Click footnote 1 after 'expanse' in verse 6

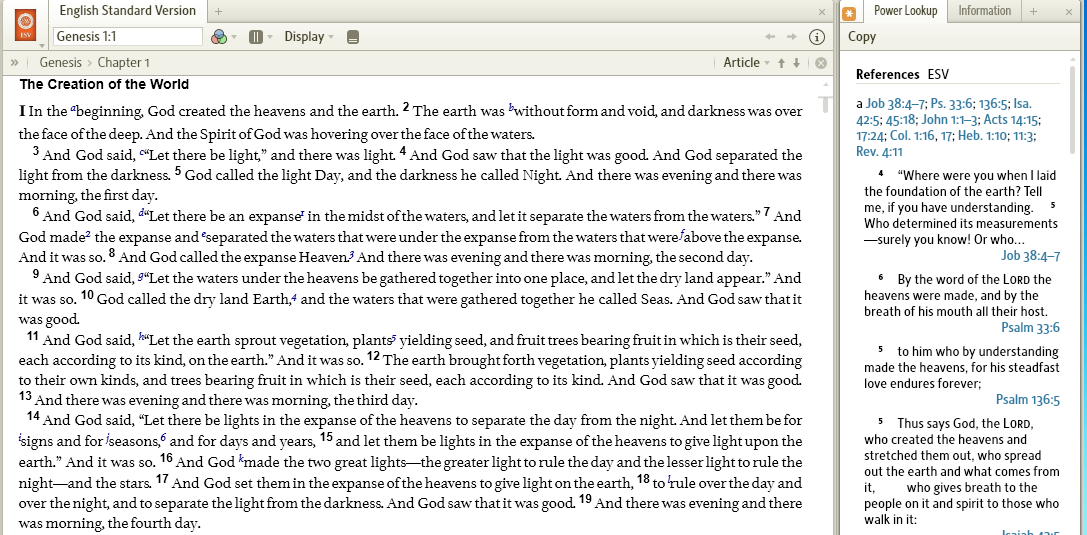pos(302,214)
